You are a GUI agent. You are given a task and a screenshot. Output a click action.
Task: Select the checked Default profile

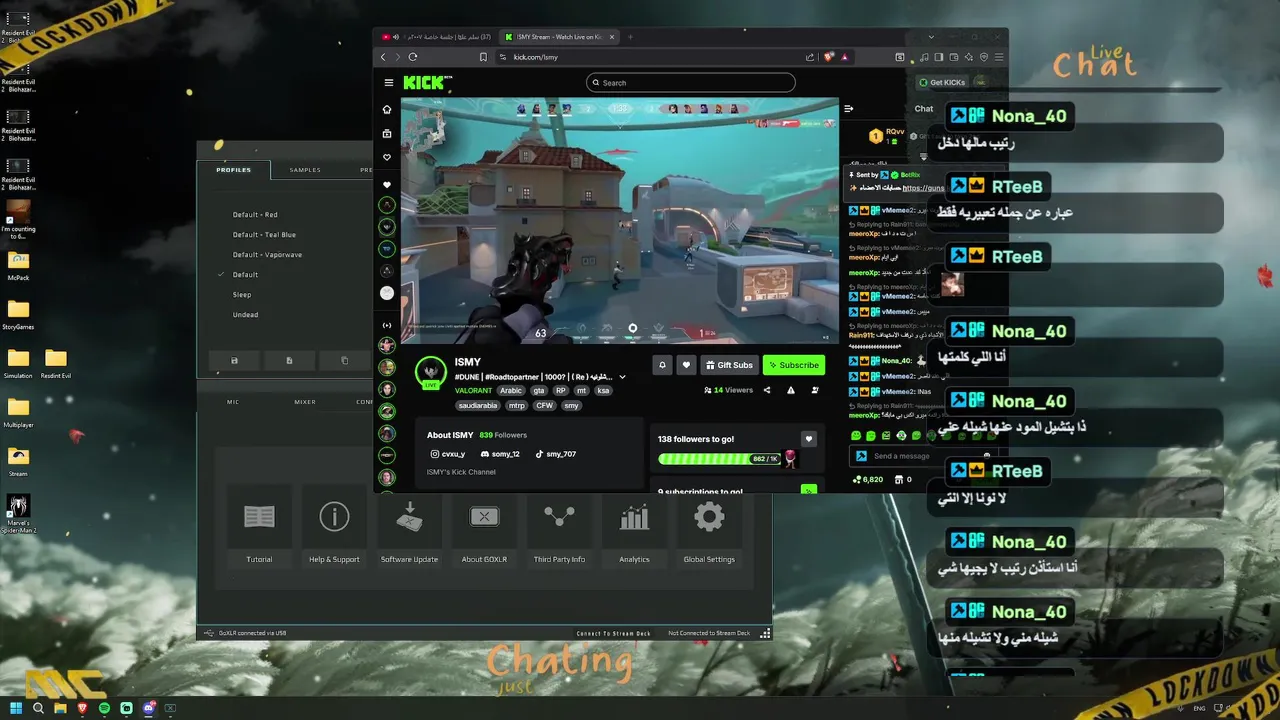pos(245,275)
